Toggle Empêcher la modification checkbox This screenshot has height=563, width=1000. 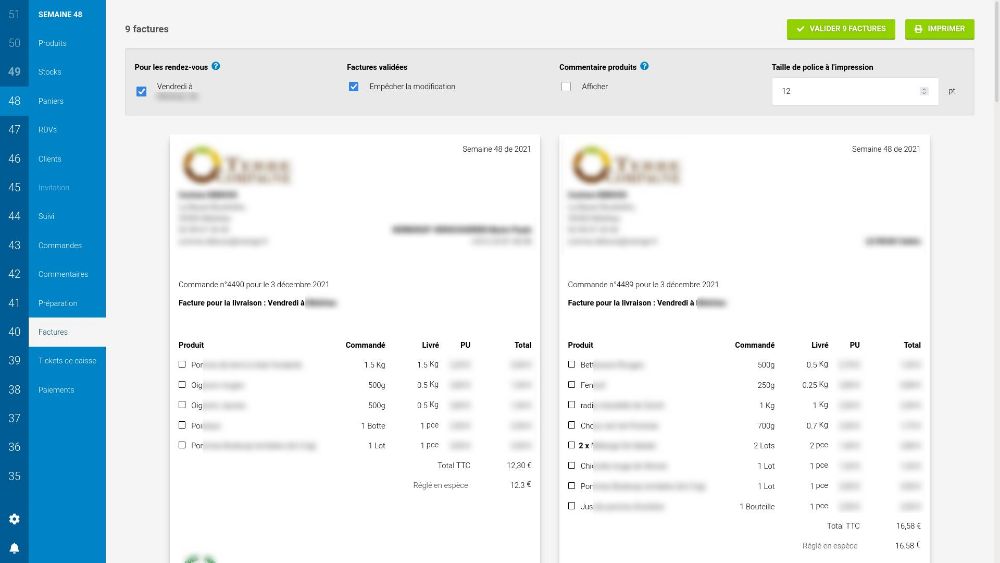pyautogui.click(x=354, y=87)
